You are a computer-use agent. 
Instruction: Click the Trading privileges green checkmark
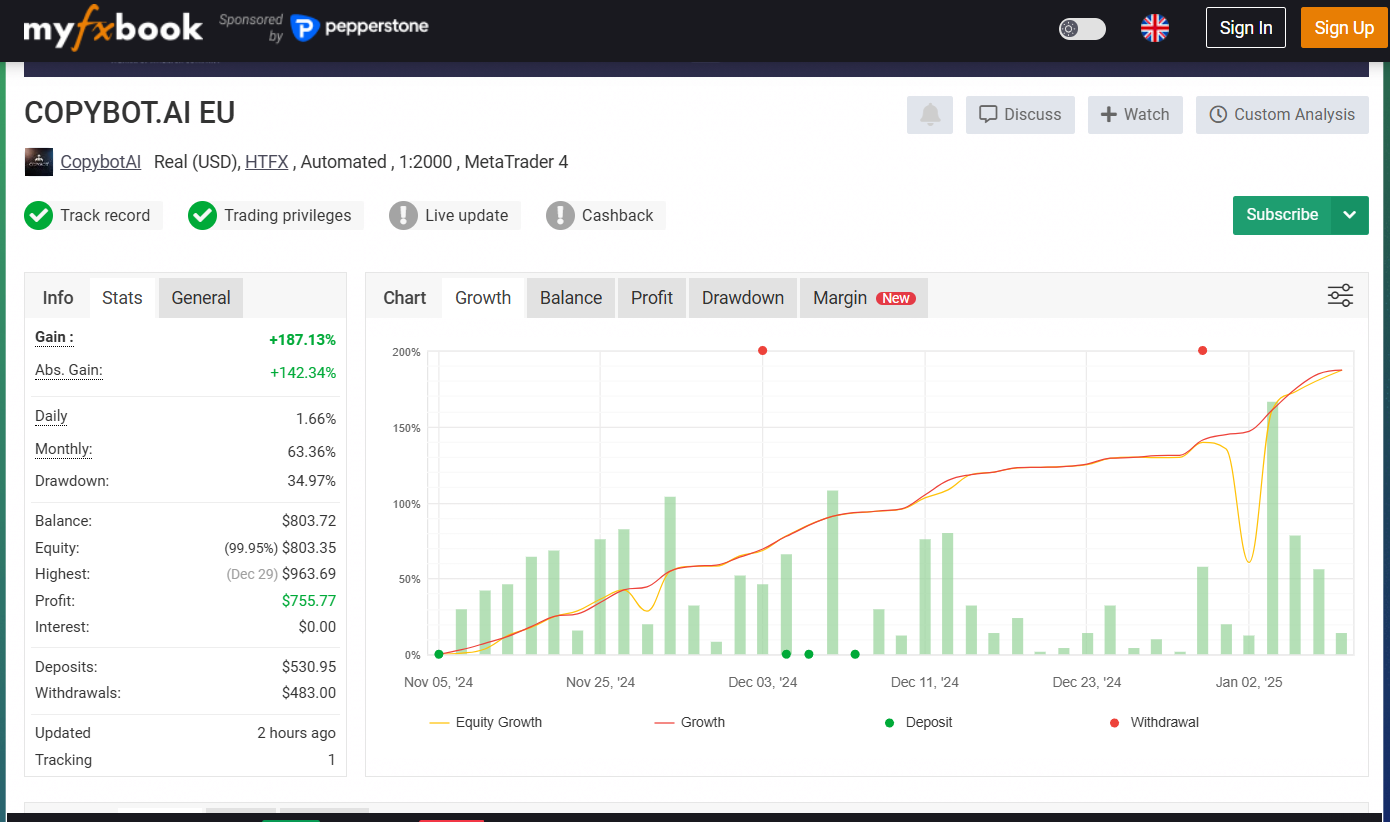pos(202,215)
